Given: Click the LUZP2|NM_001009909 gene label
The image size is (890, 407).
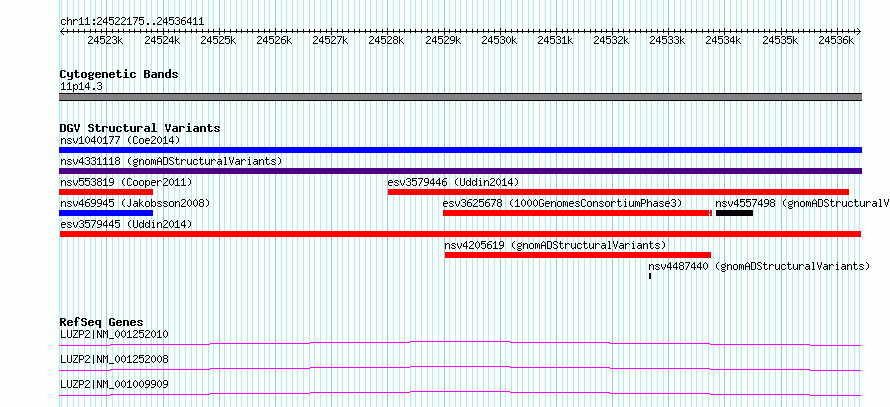Looking at the screenshot, I should pos(114,385).
